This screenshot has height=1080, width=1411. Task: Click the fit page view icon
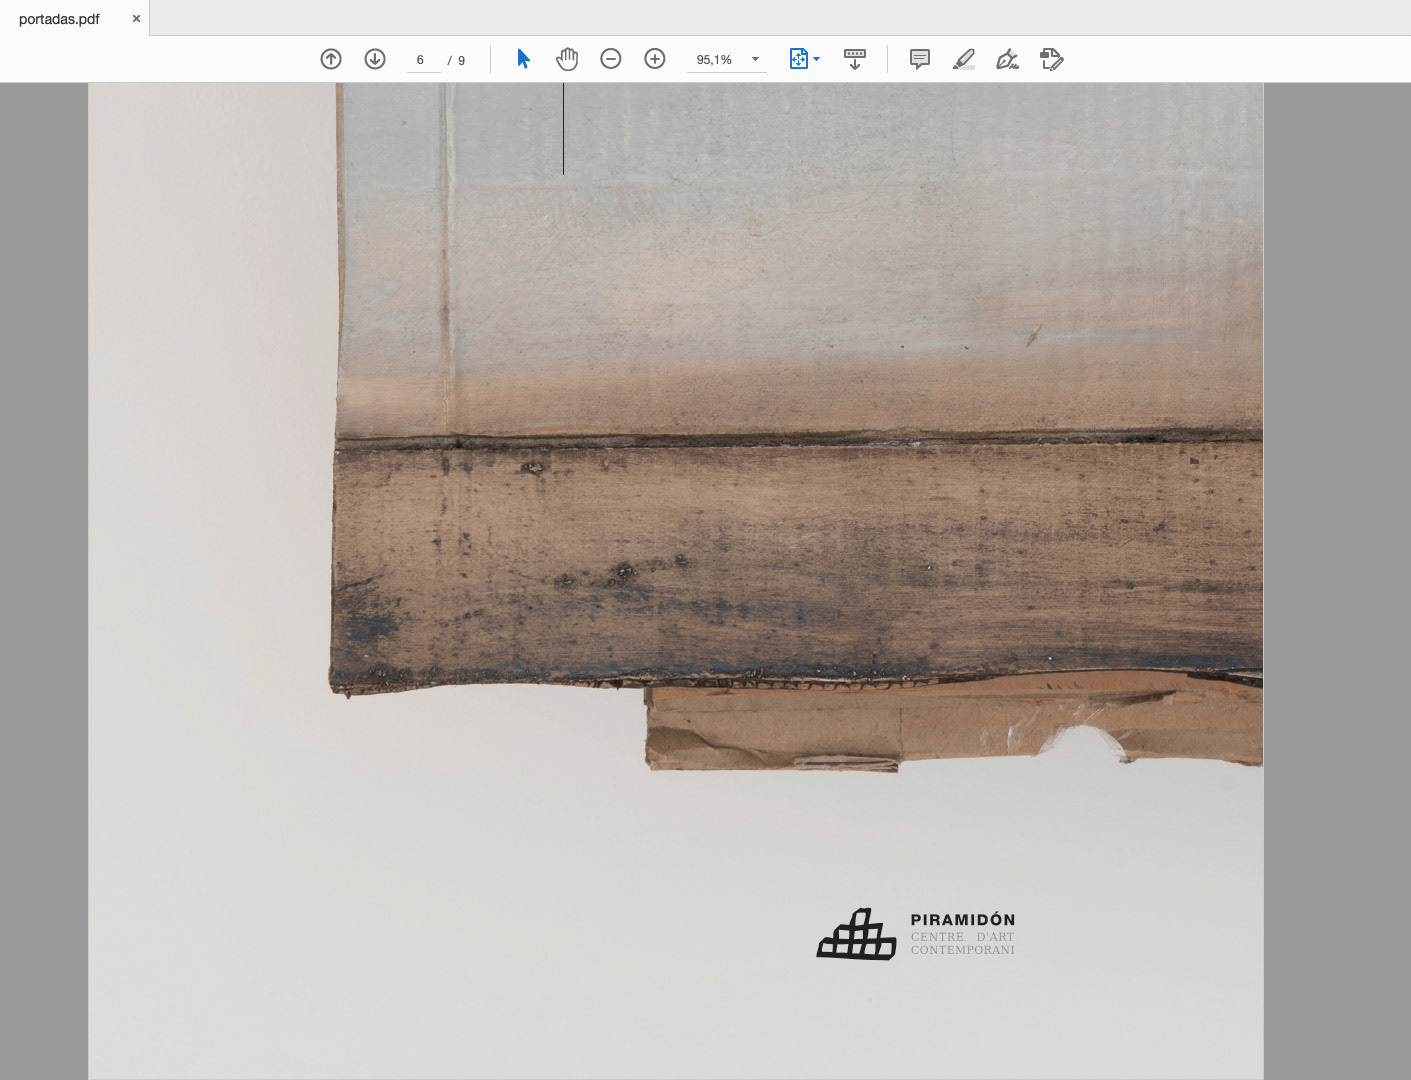tap(798, 59)
